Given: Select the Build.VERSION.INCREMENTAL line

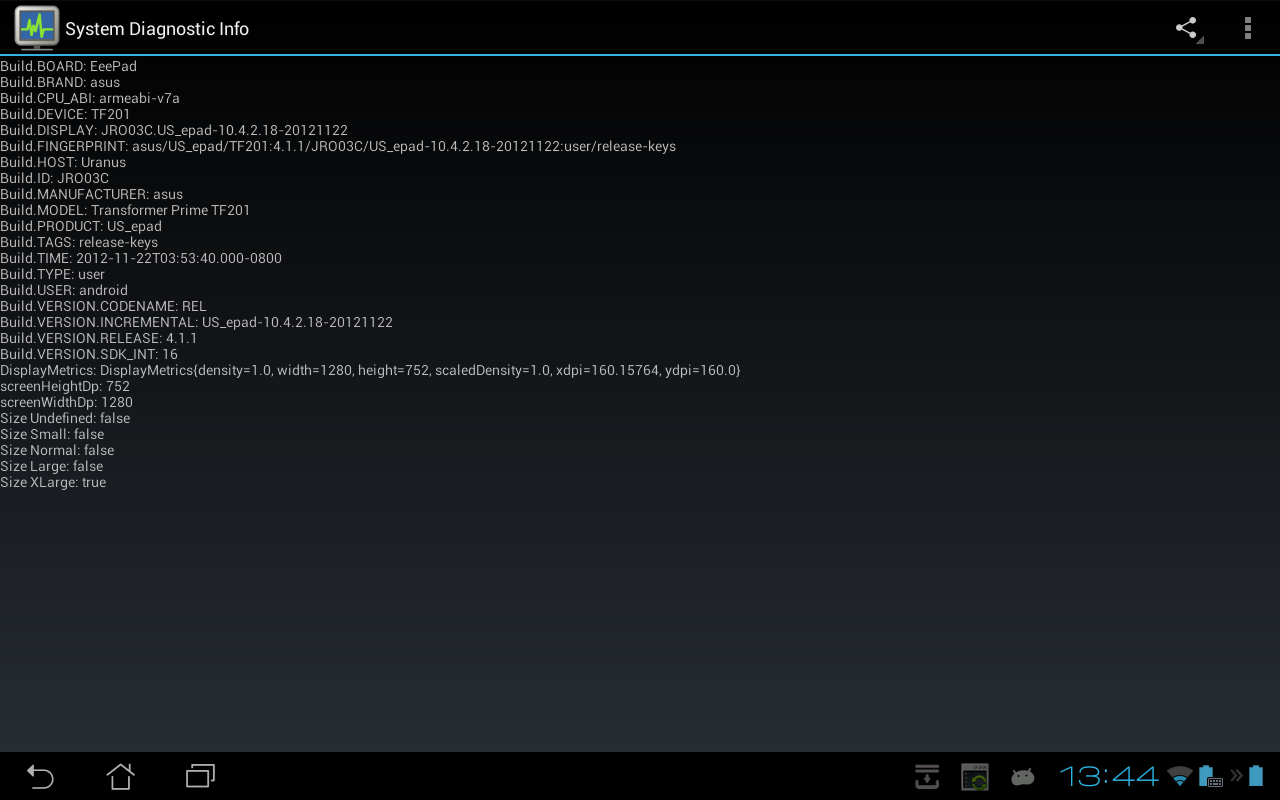Looking at the screenshot, I should click(196, 322).
